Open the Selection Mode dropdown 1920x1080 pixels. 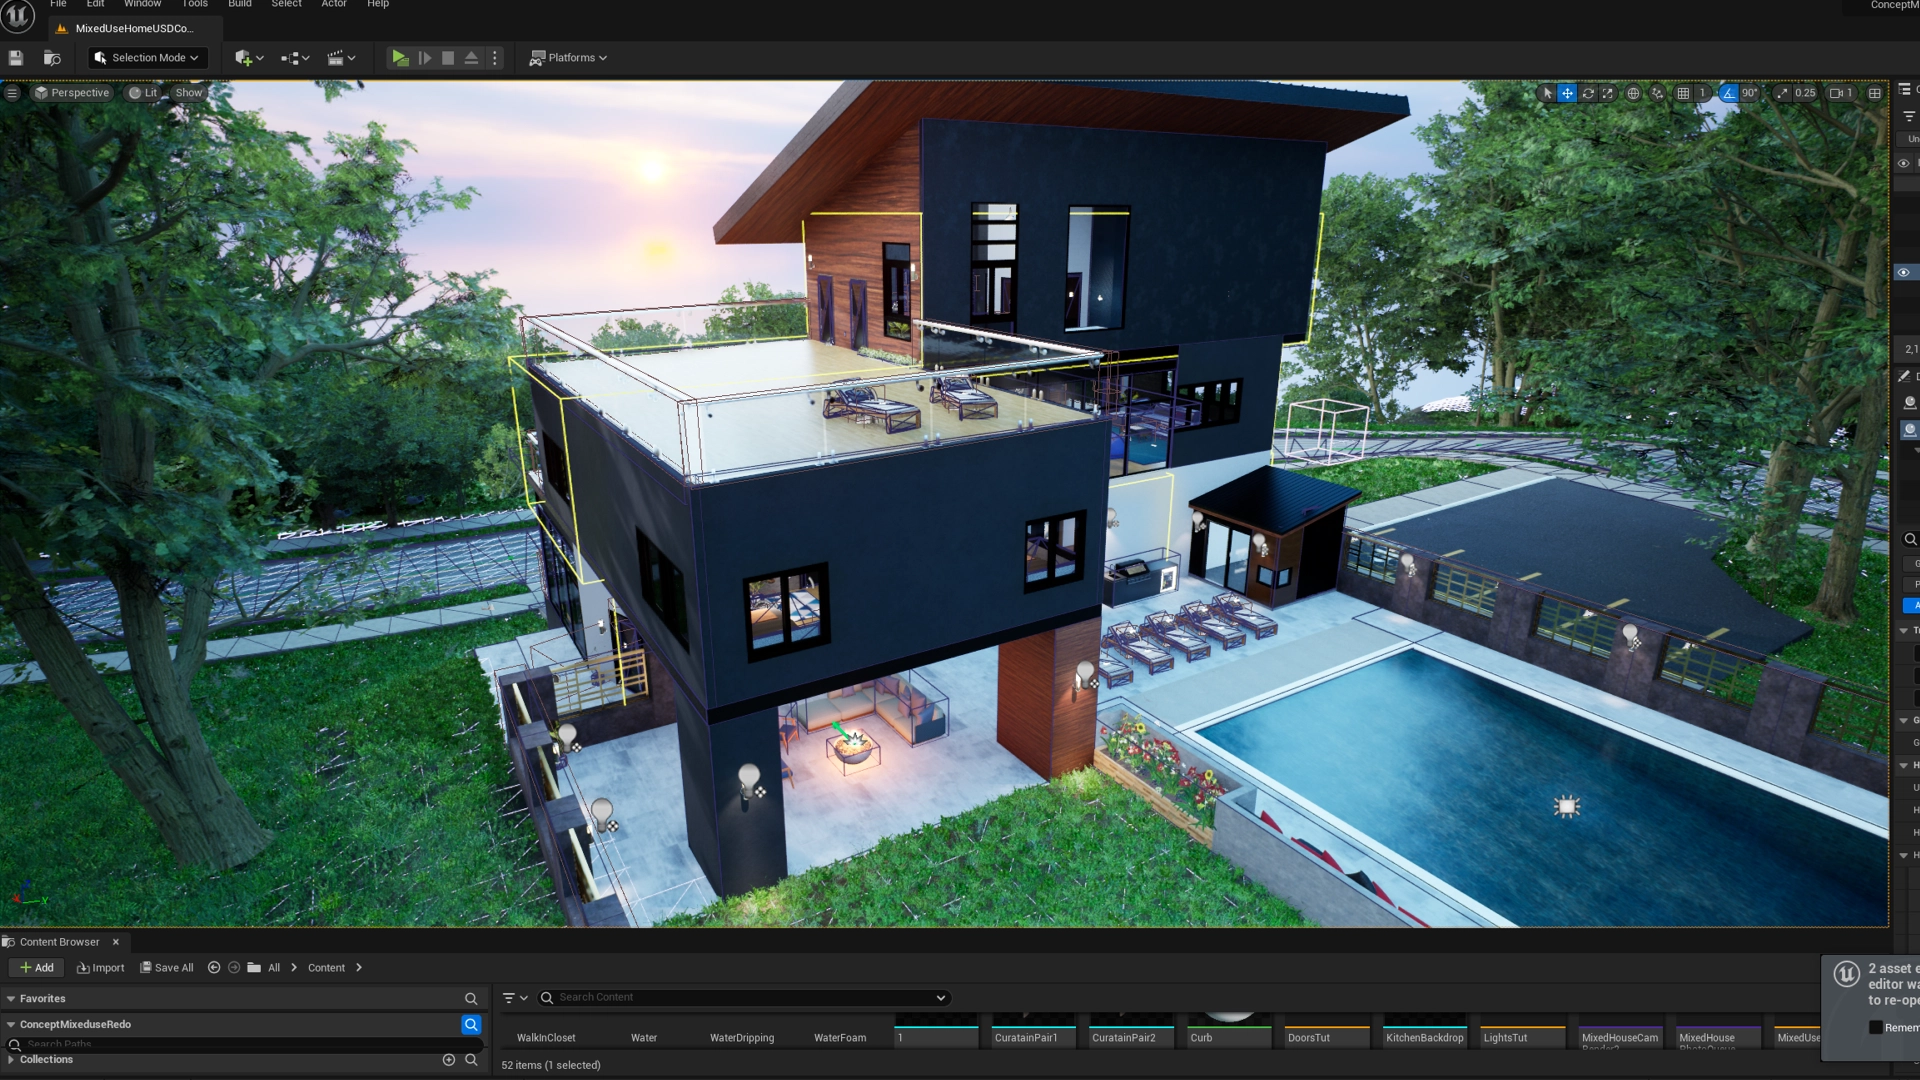click(x=147, y=58)
